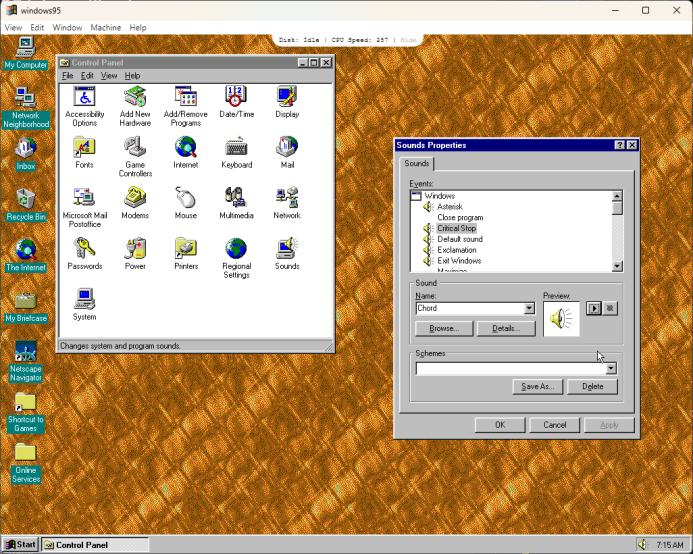Select the Close program event

460,218
